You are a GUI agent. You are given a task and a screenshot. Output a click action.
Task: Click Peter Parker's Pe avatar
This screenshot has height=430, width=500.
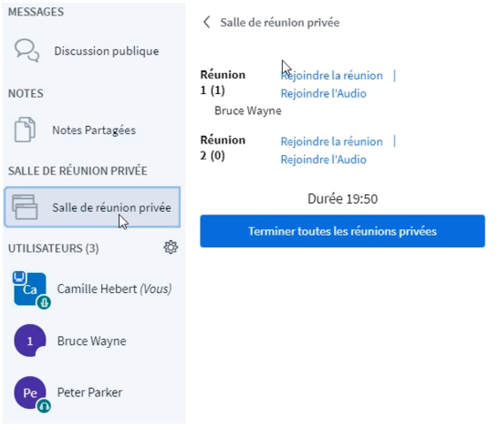coord(30,392)
